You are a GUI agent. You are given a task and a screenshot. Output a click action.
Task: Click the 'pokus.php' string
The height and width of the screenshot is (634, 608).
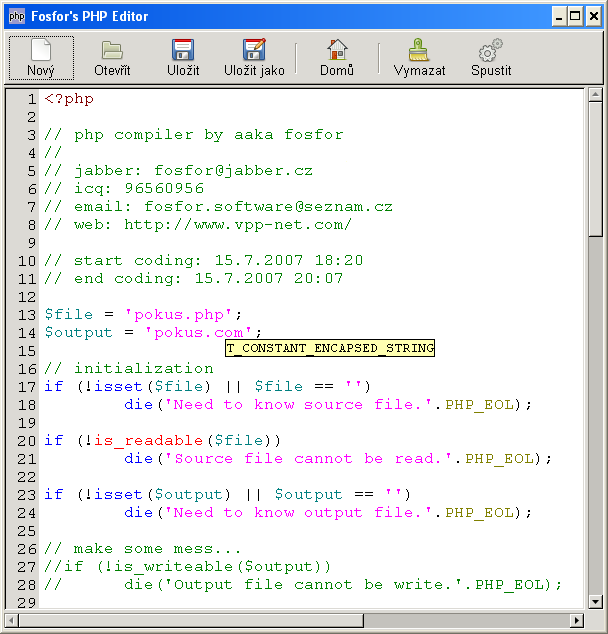click(x=178, y=315)
